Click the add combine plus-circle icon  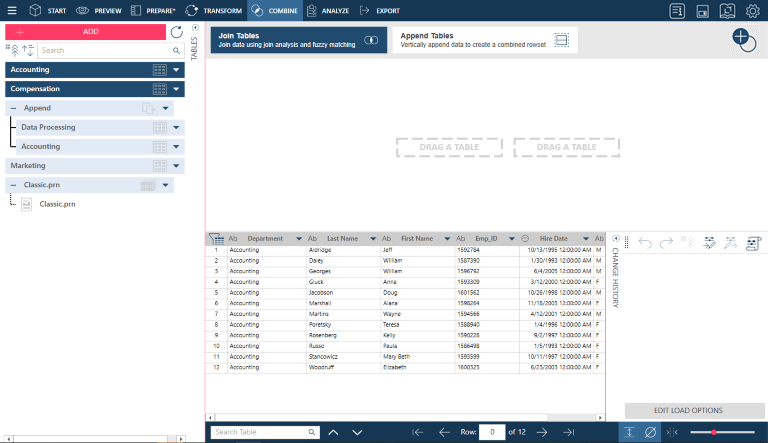click(744, 40)
